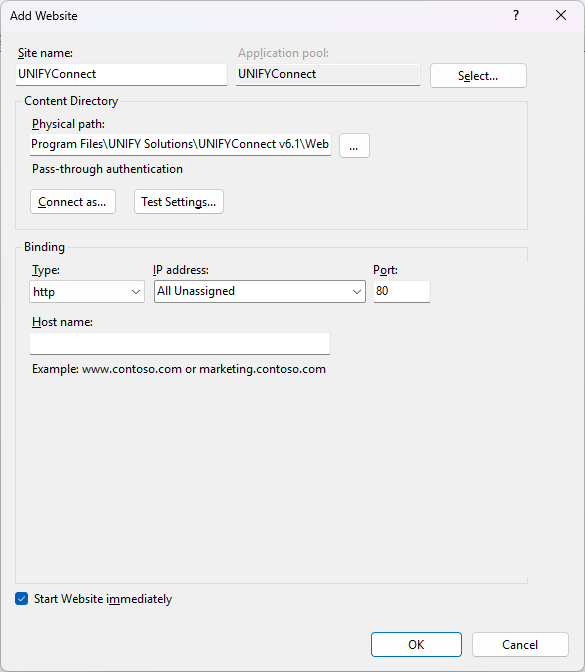Click the Select... application pool button
This screenshot has height=672, width=585.
pyautogui.click(x=478, y=76)
